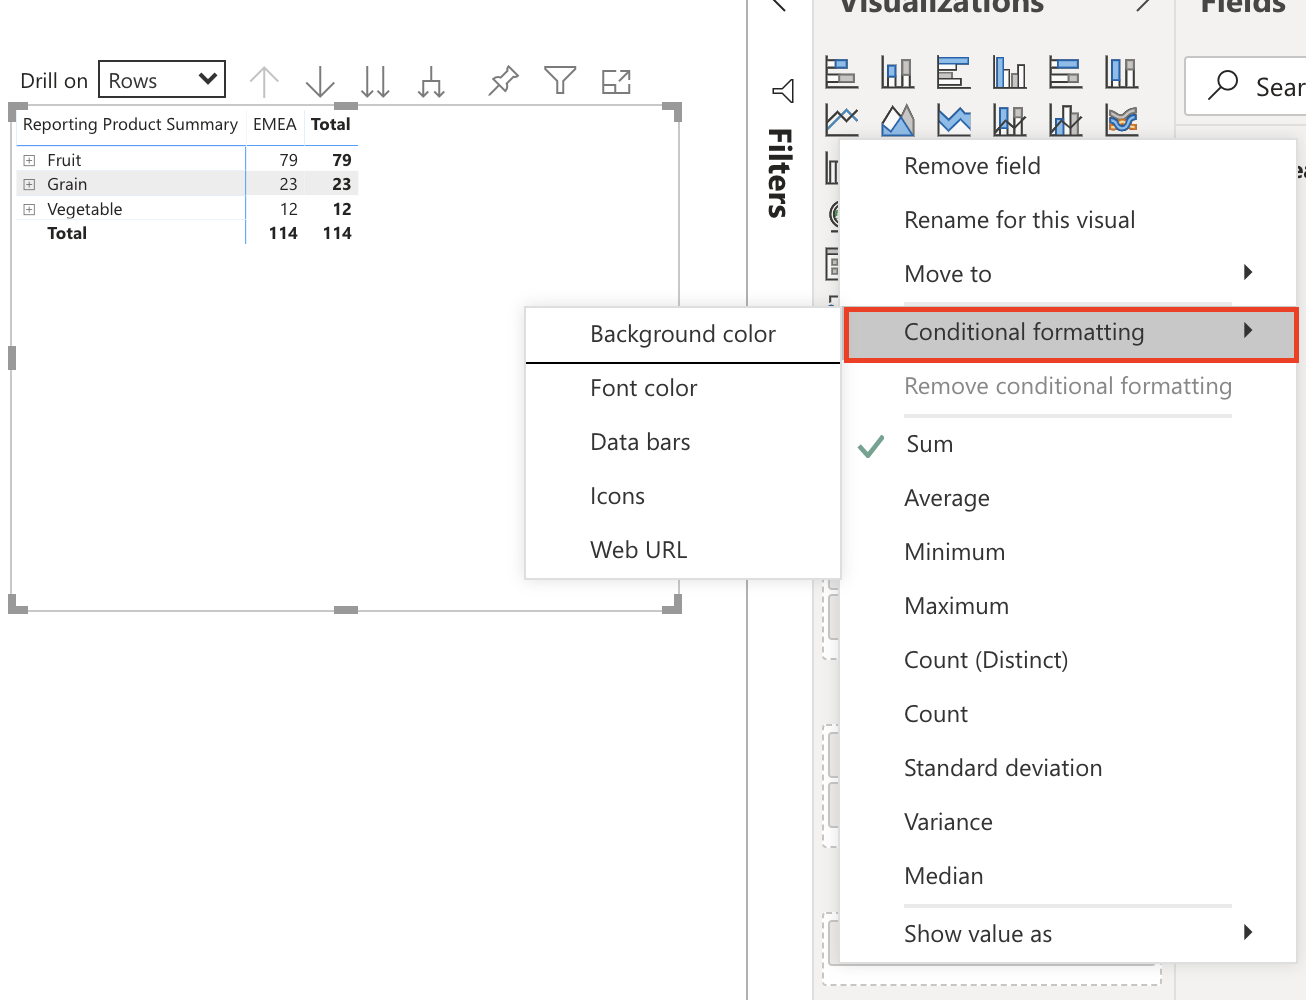This screenshot has width=1306, height=1000.
Task: Expand the Grain row
Action: pyautogui.click(x=29, y=184)
